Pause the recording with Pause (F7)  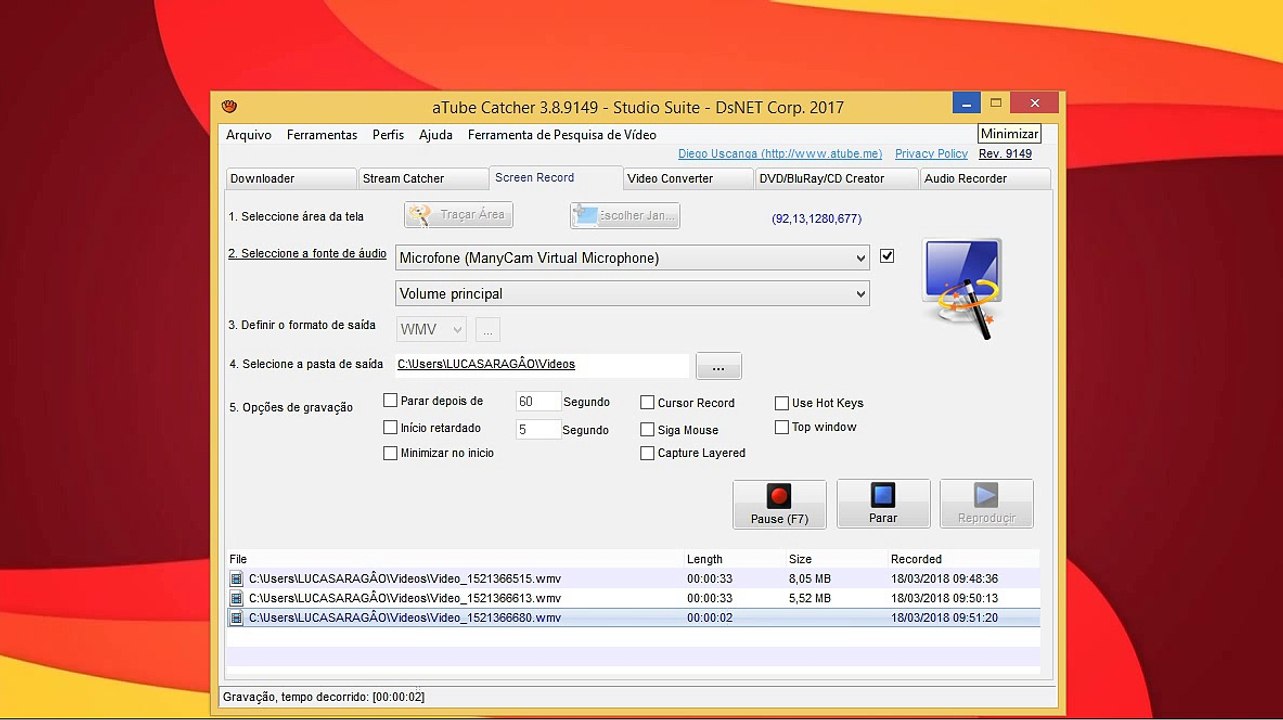tap(779, 504)
